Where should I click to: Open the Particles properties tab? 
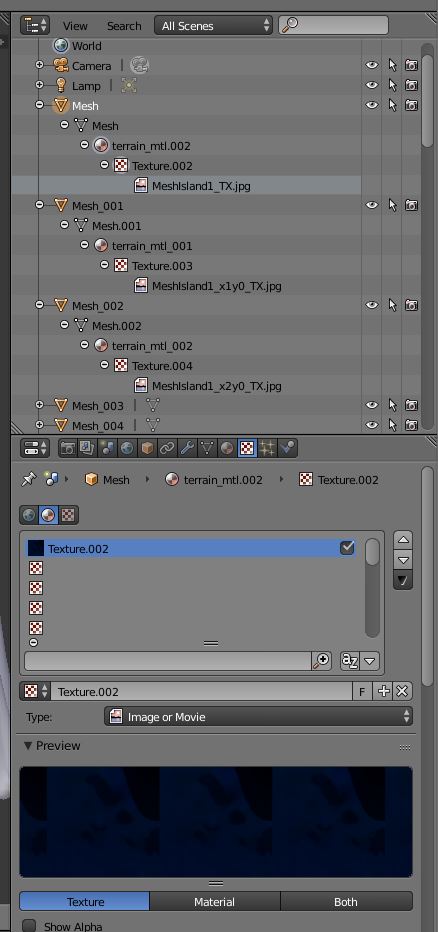(x=267, y=448)
